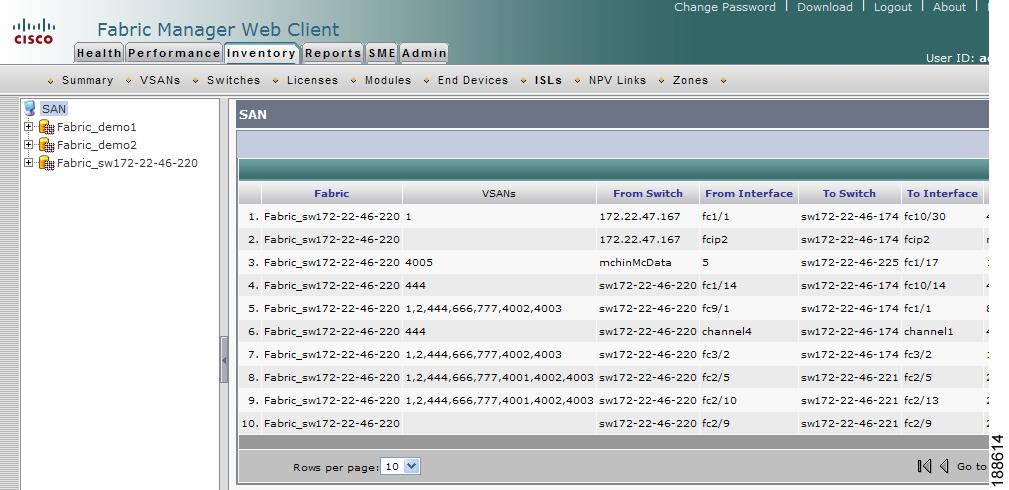Click fc9/1 From Interface in row 5
This screenshot has width=1009, height=490.
click(x=716, y=308)
